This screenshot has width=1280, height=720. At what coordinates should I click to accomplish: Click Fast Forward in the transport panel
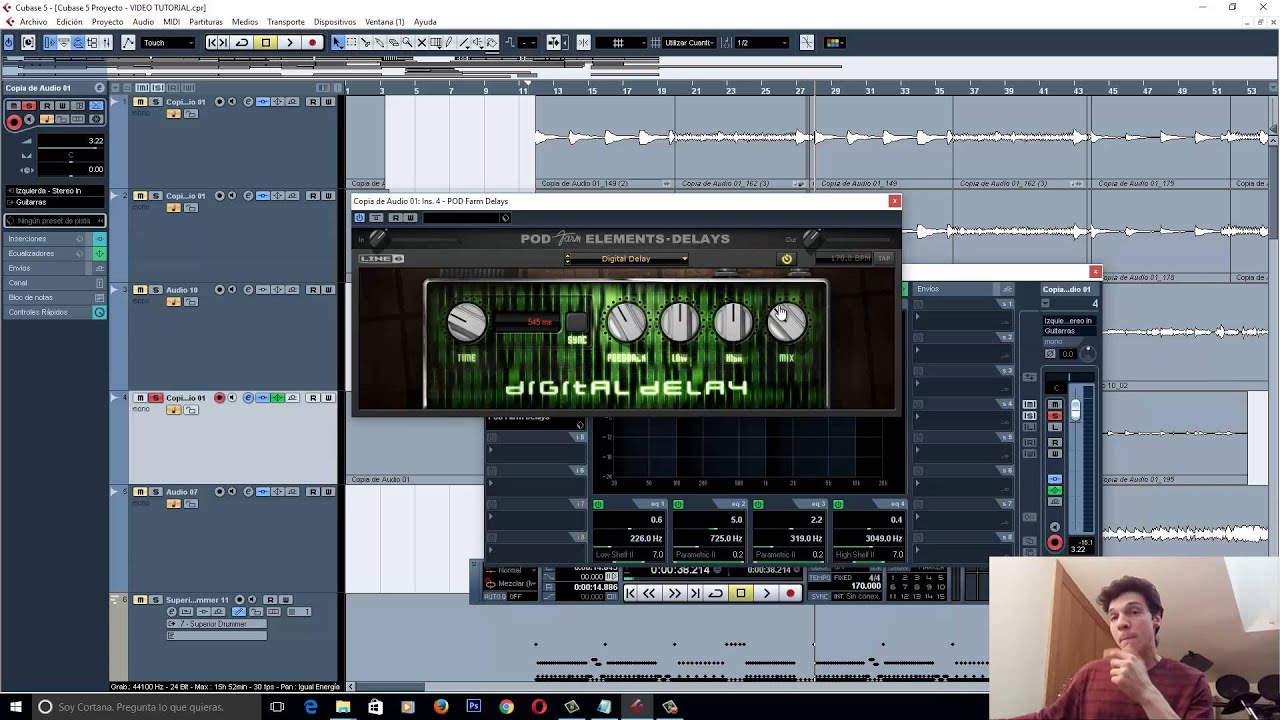(674, 593)
